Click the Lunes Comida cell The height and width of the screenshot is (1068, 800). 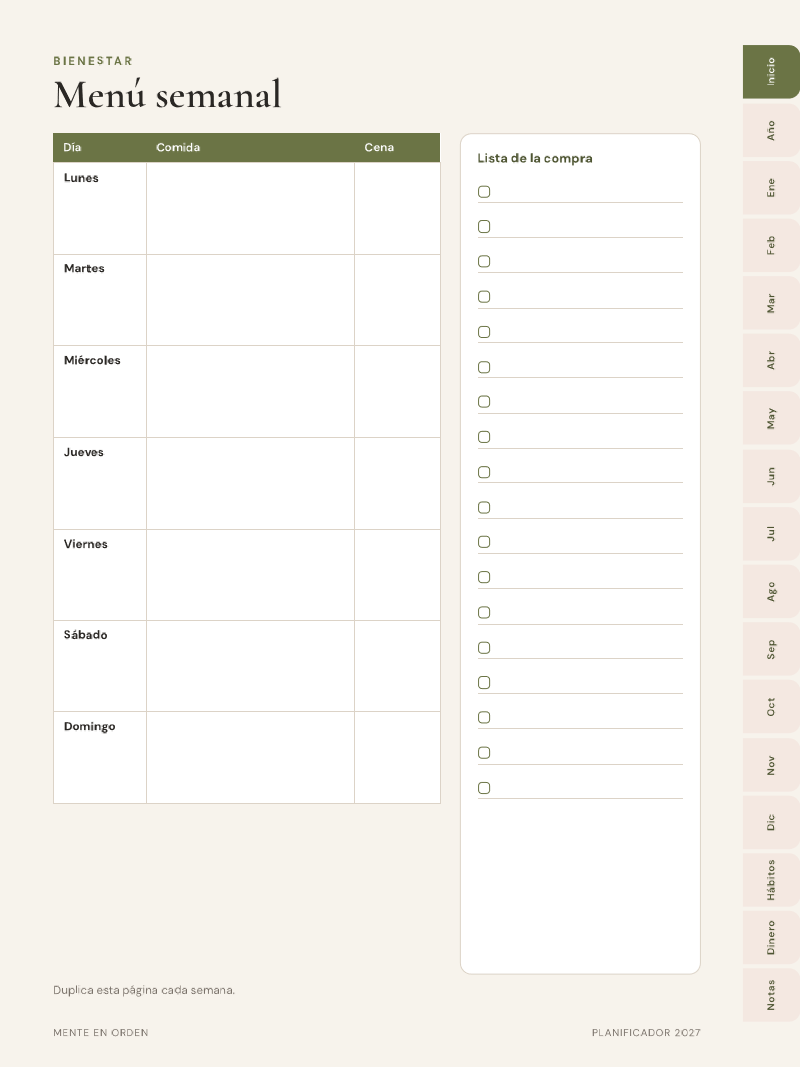tap(251, 208)
